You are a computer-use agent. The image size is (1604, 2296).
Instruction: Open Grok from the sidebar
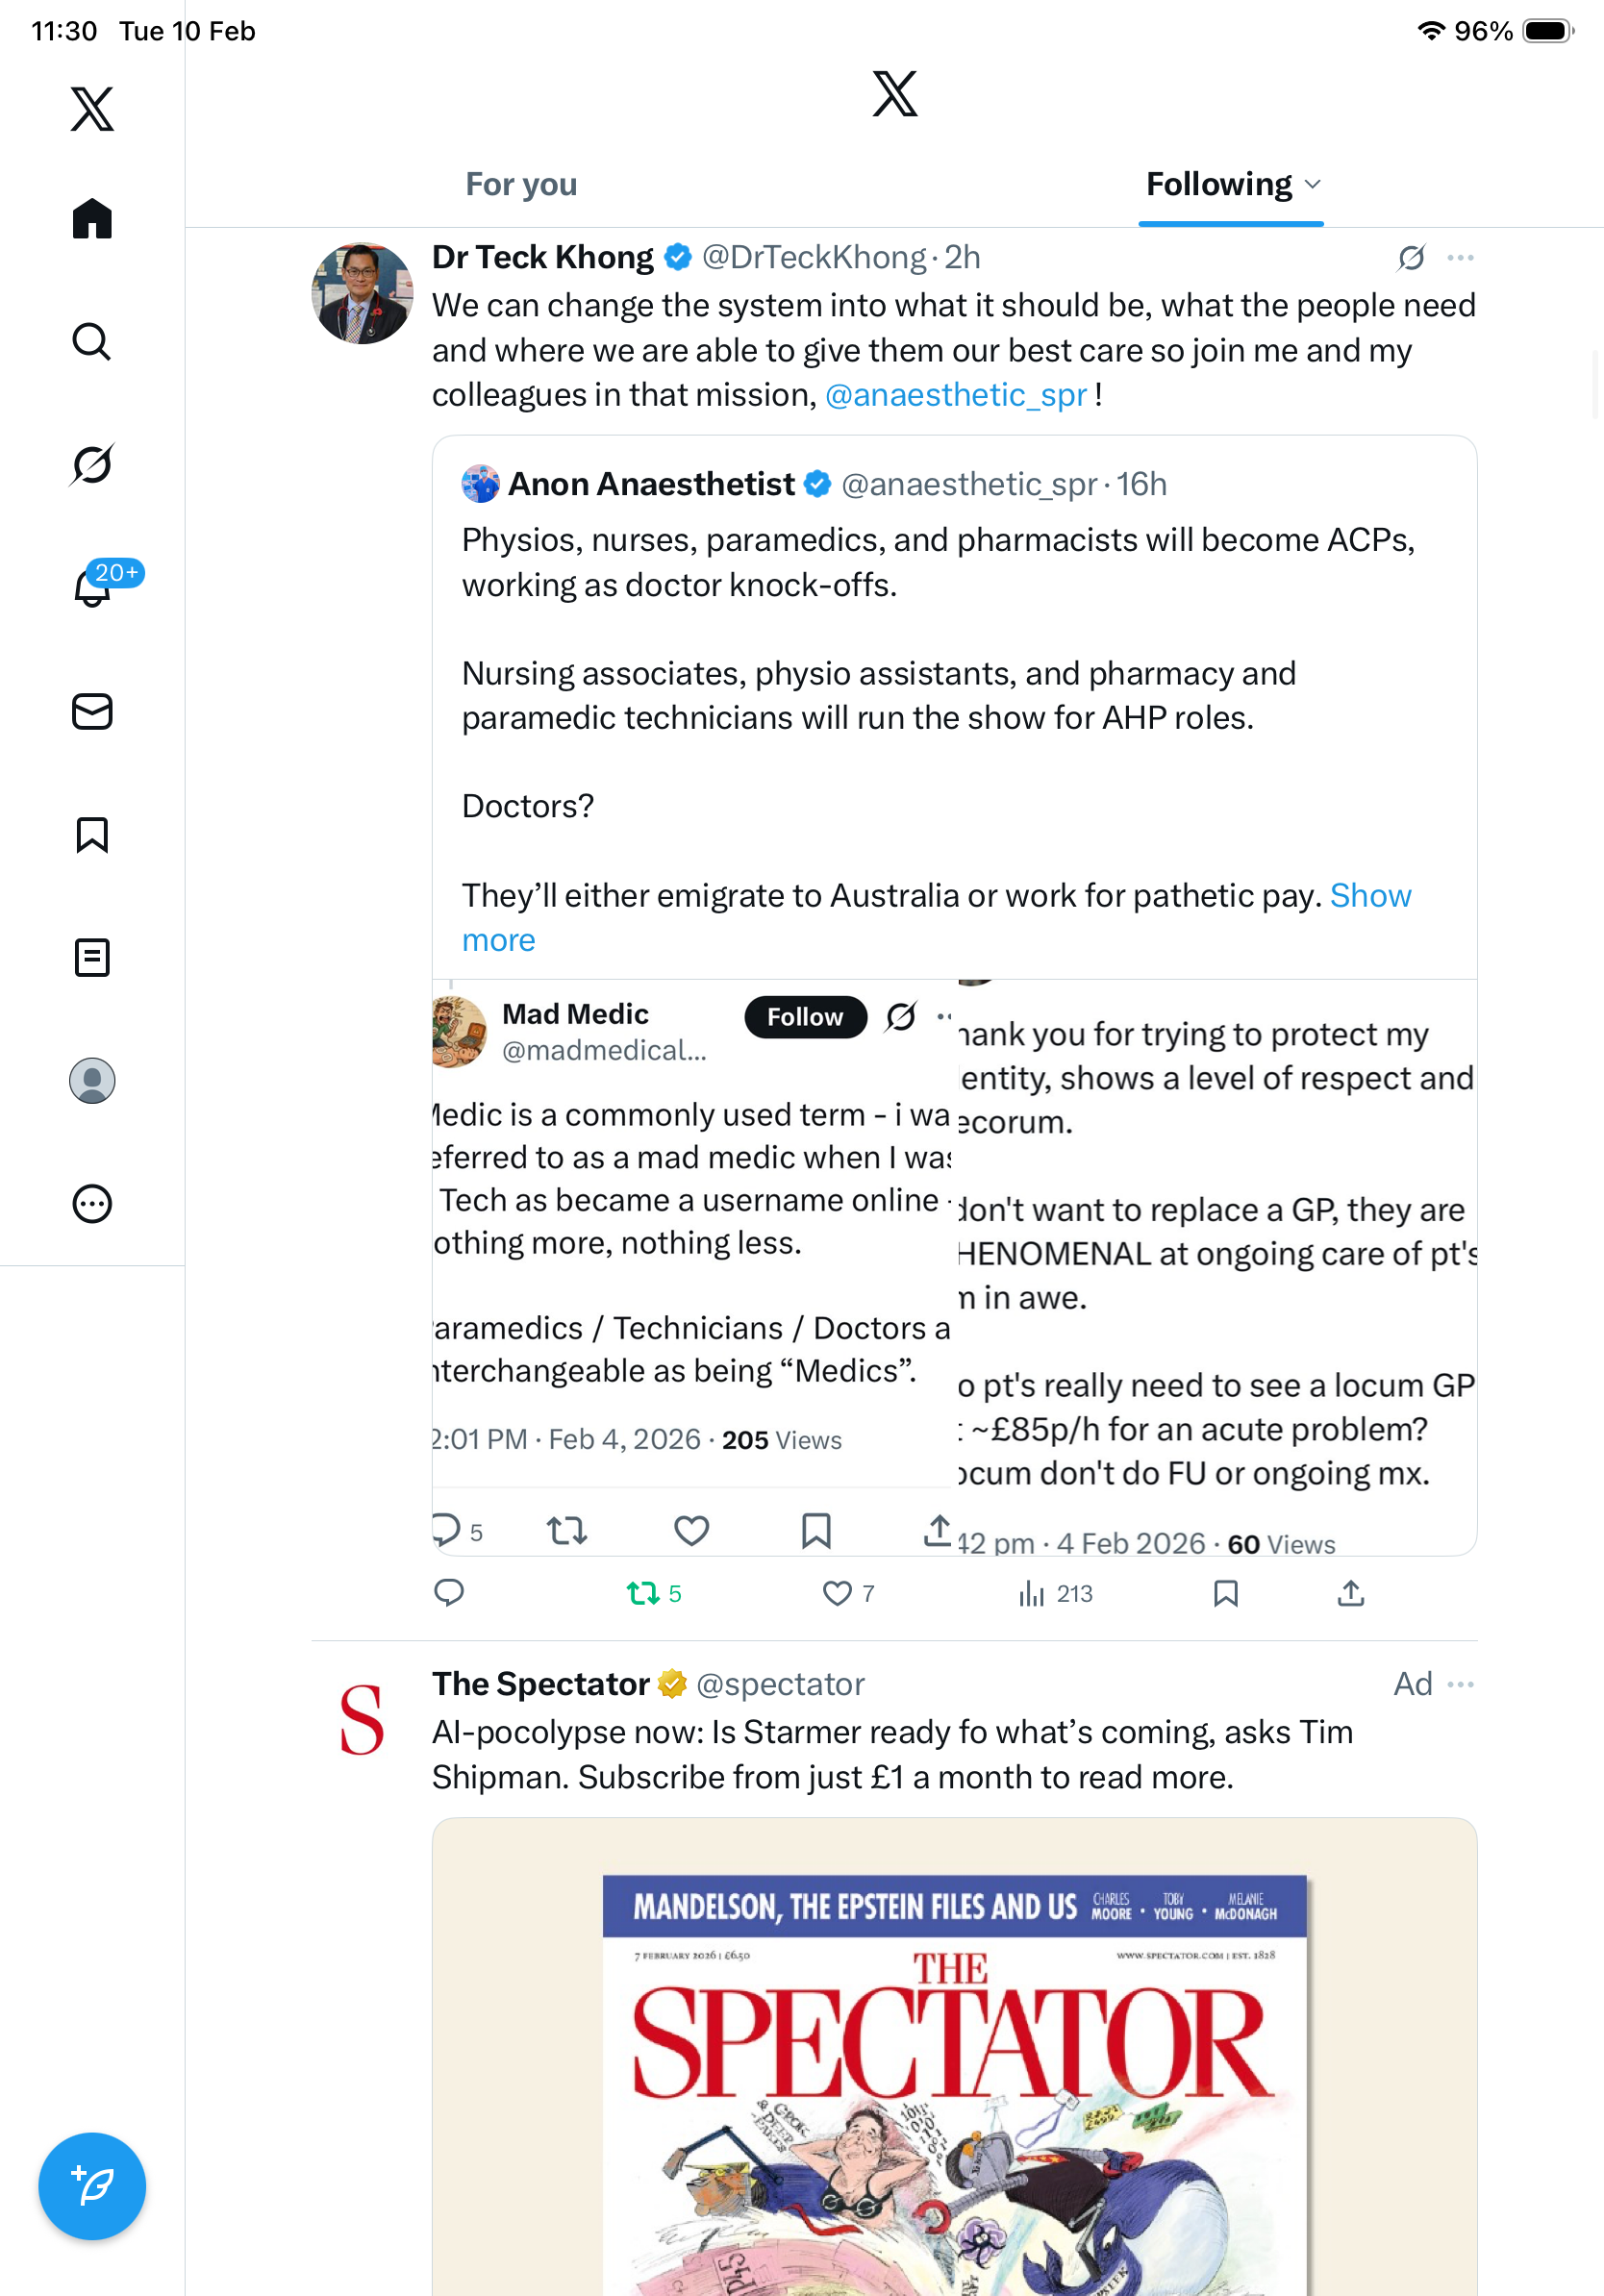tap(91, 464)
